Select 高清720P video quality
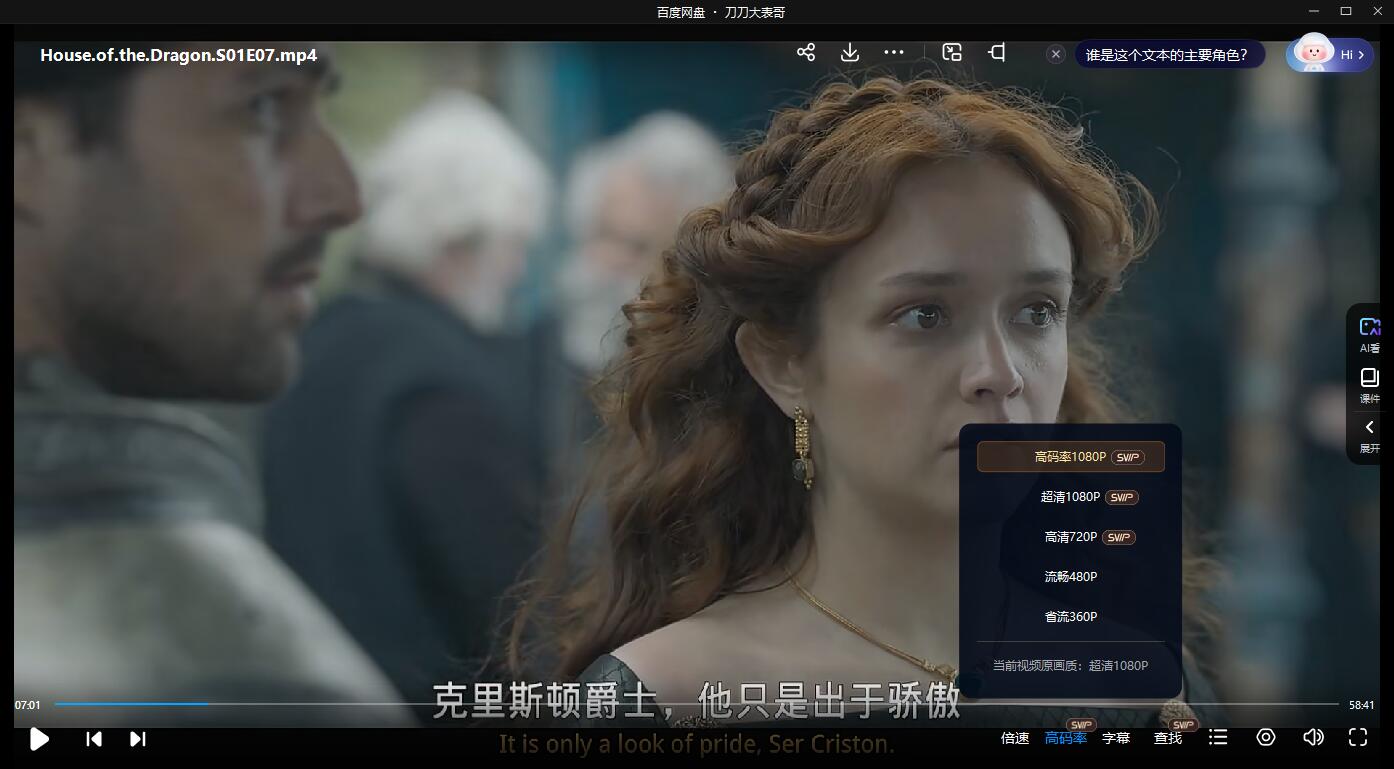 click(1070, 536)
